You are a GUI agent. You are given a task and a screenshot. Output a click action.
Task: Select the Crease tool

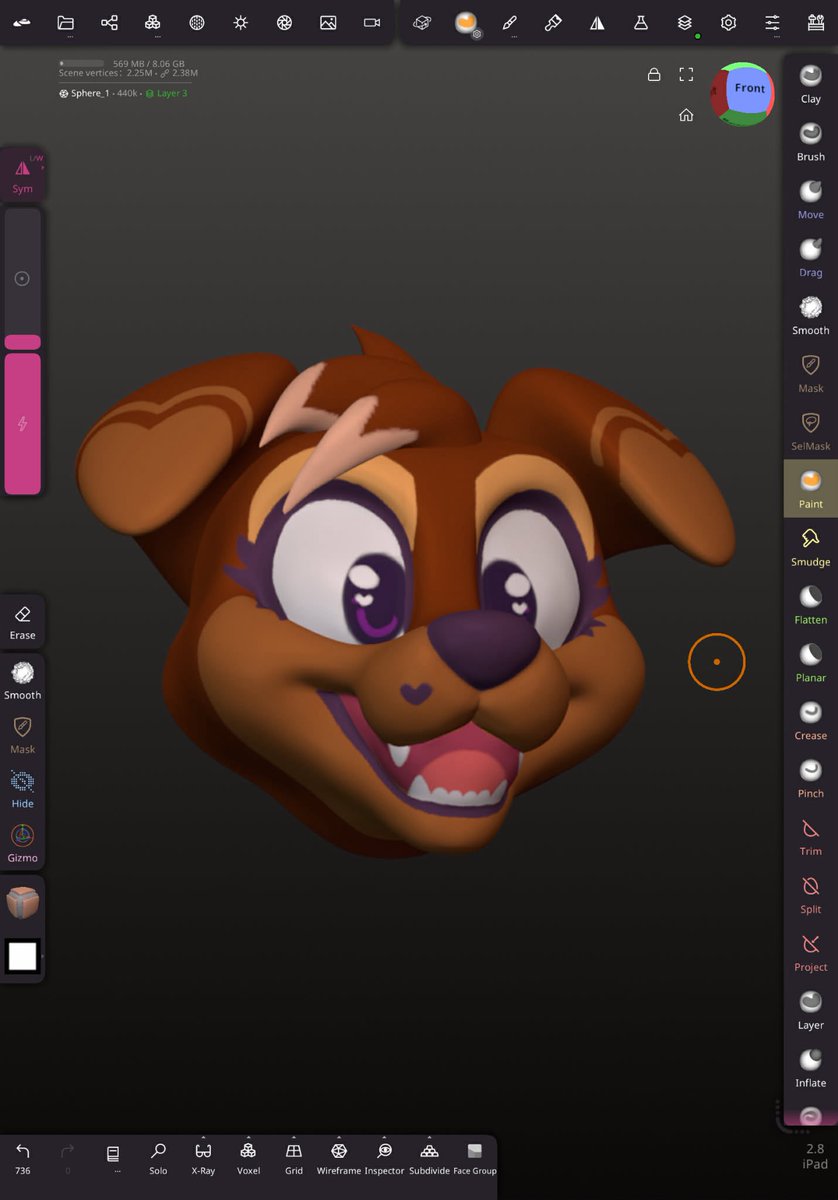click(x=811, y=721)
